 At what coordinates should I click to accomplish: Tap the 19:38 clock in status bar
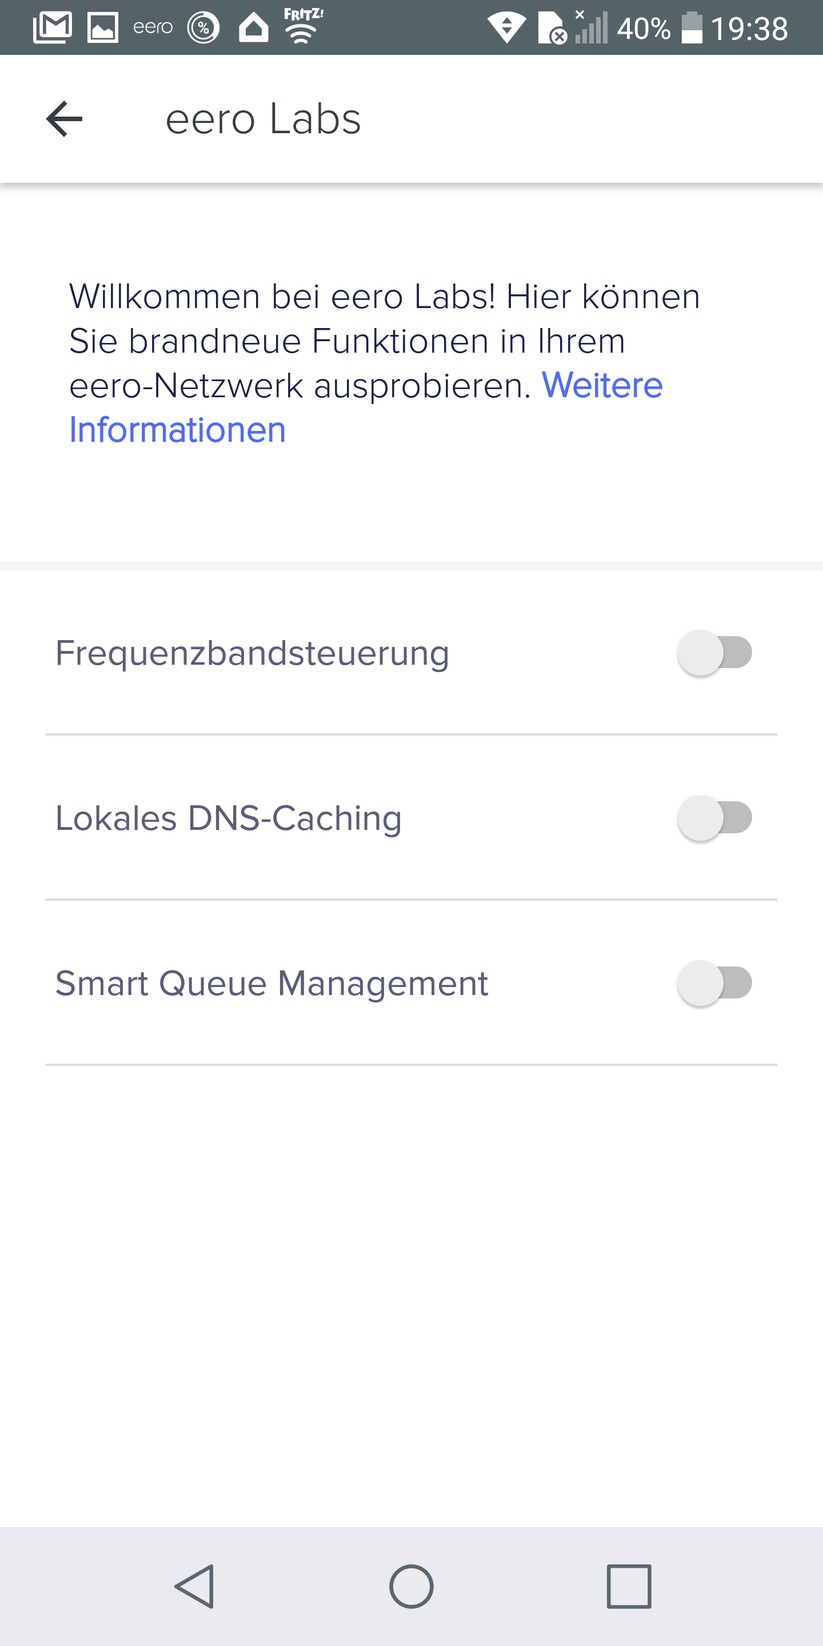750,28
